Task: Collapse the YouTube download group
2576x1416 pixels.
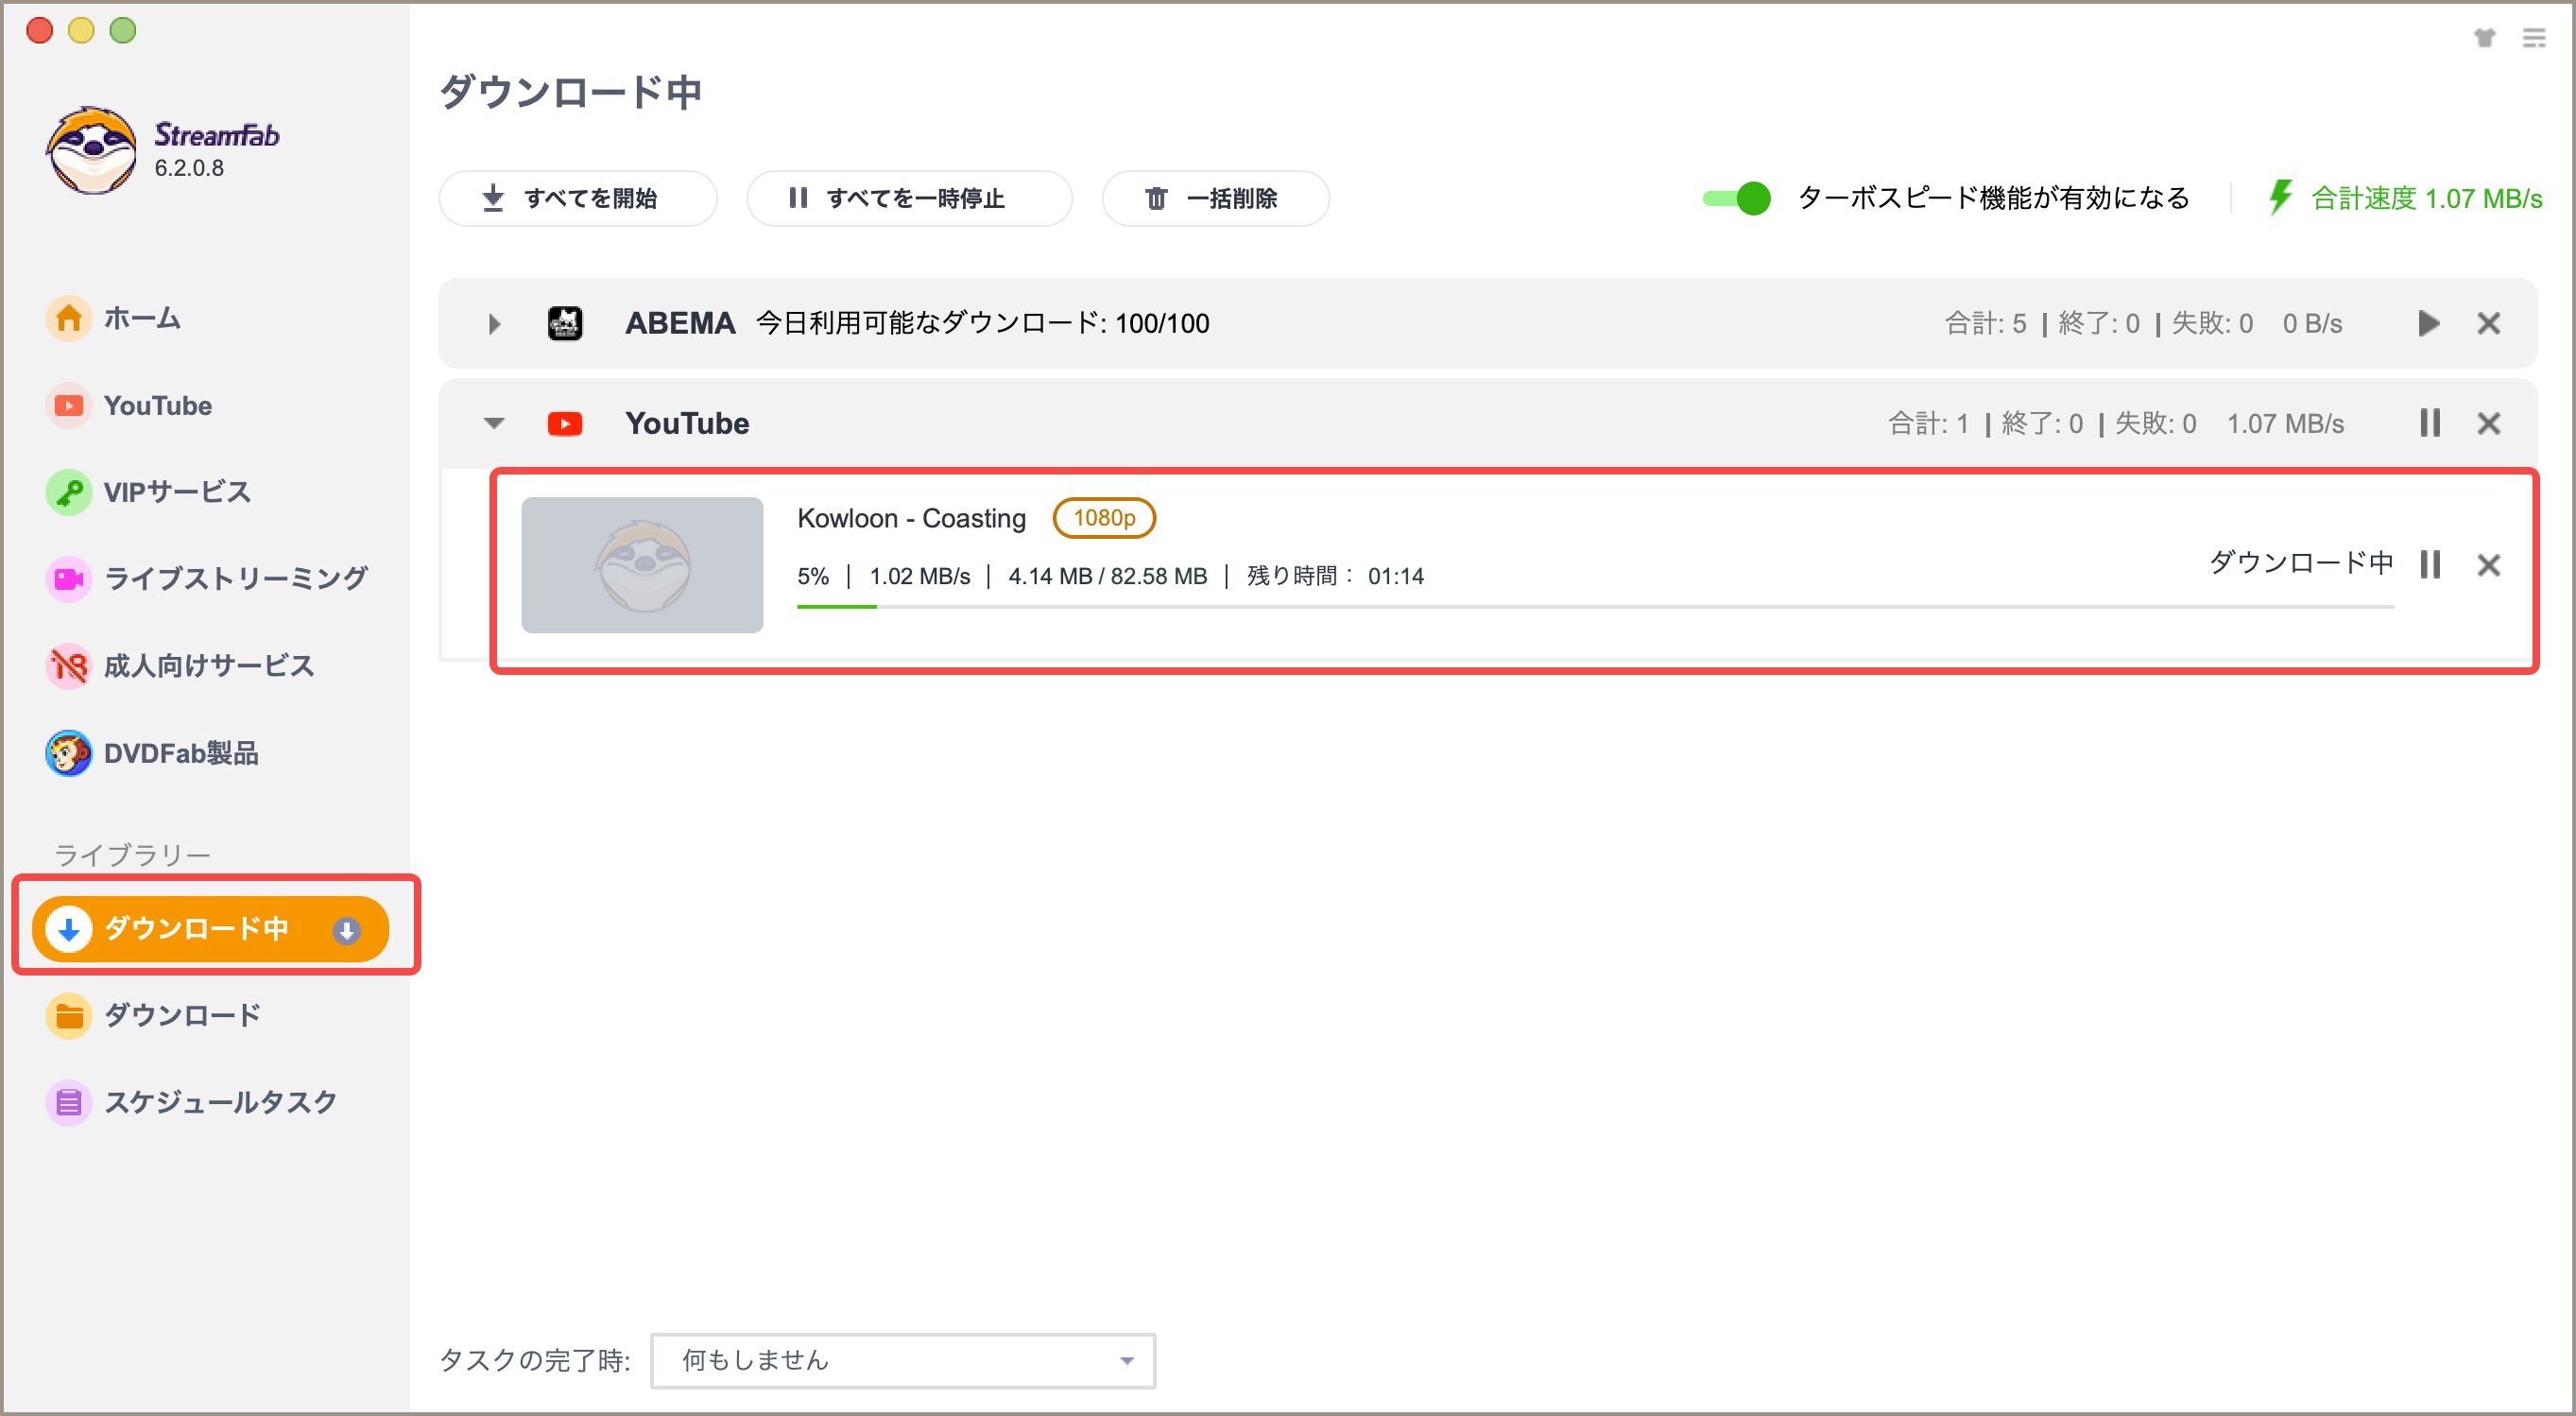Action: click(494, 423)
